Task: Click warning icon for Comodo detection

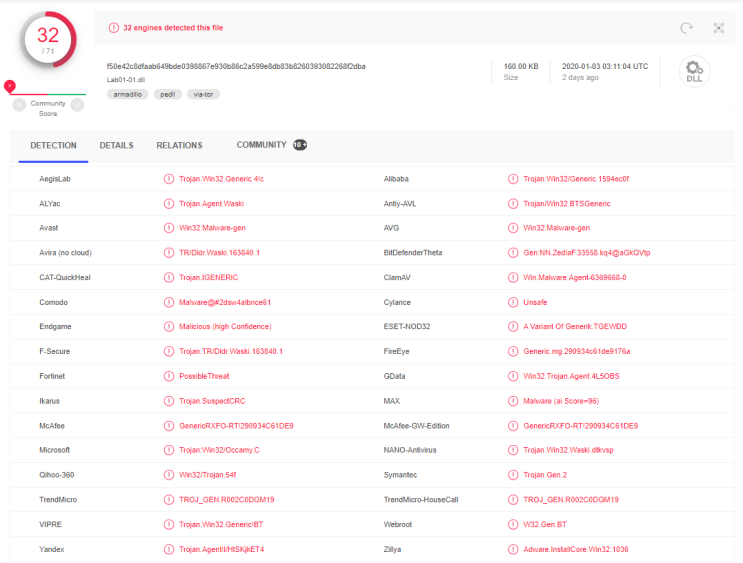Action: (169, 302)
